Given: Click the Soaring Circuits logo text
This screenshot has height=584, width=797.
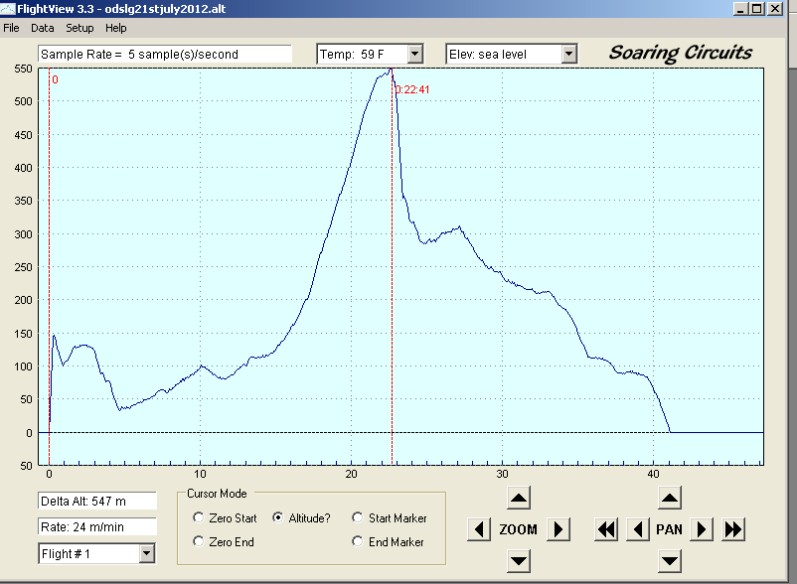Looking at the screenshot, I should tap(680, 53).
